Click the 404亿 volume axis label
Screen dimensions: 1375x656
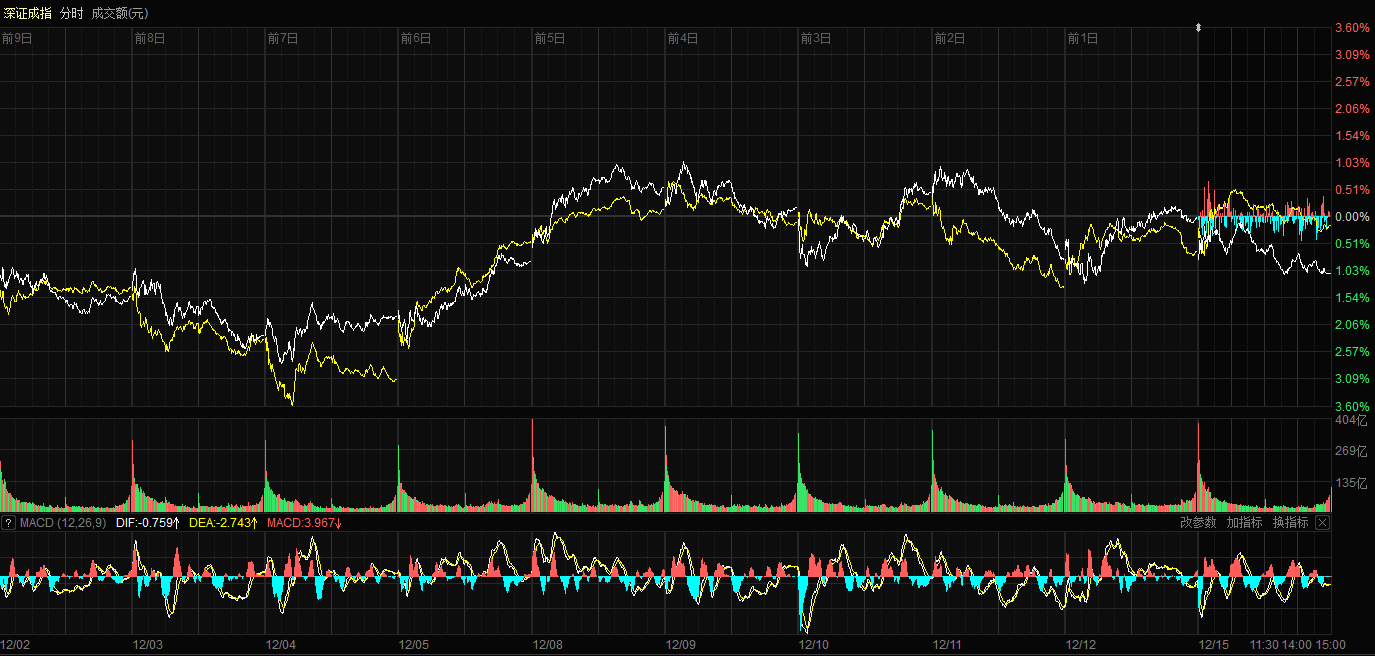click(1351, 422)
